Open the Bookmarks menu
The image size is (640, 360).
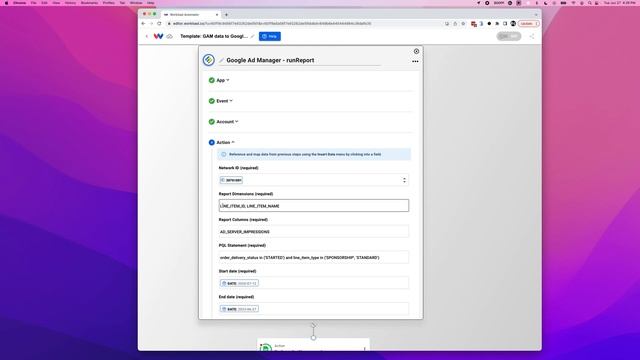point(89,3)
